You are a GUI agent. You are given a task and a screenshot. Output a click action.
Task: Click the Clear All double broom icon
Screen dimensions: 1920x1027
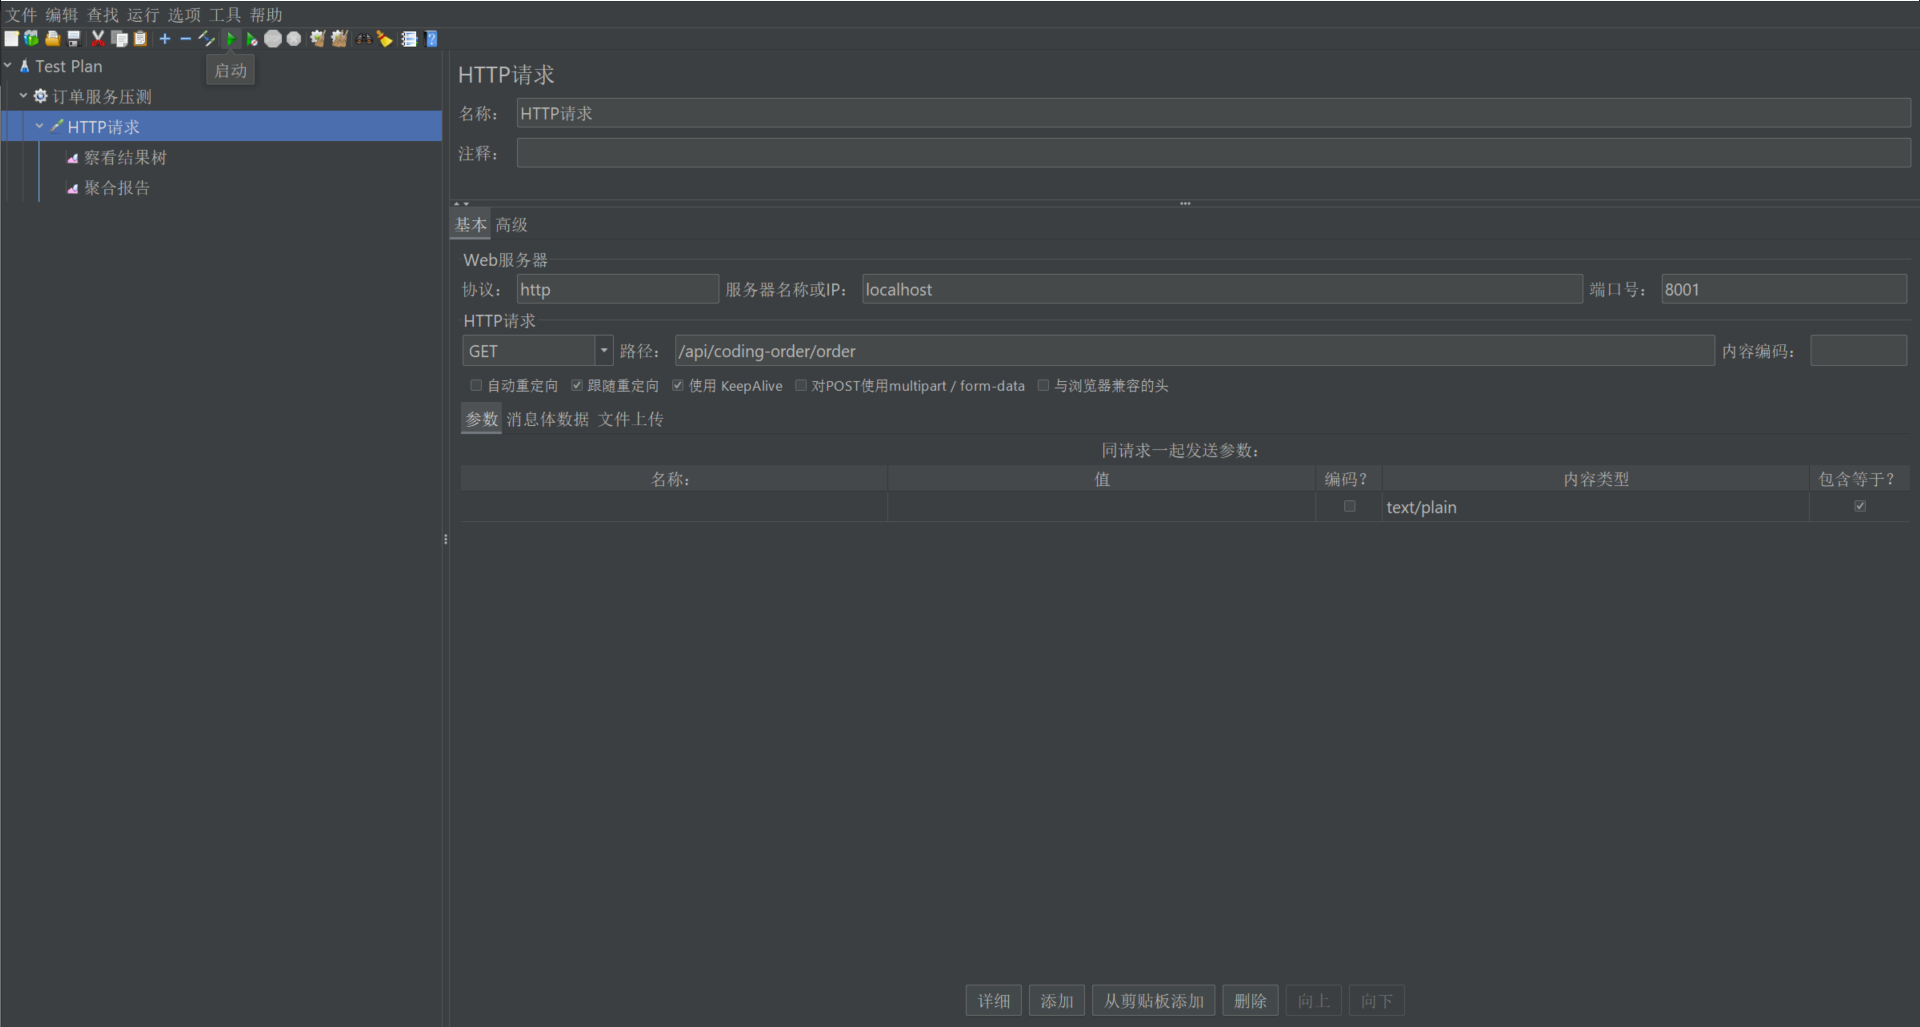(340, 39)
